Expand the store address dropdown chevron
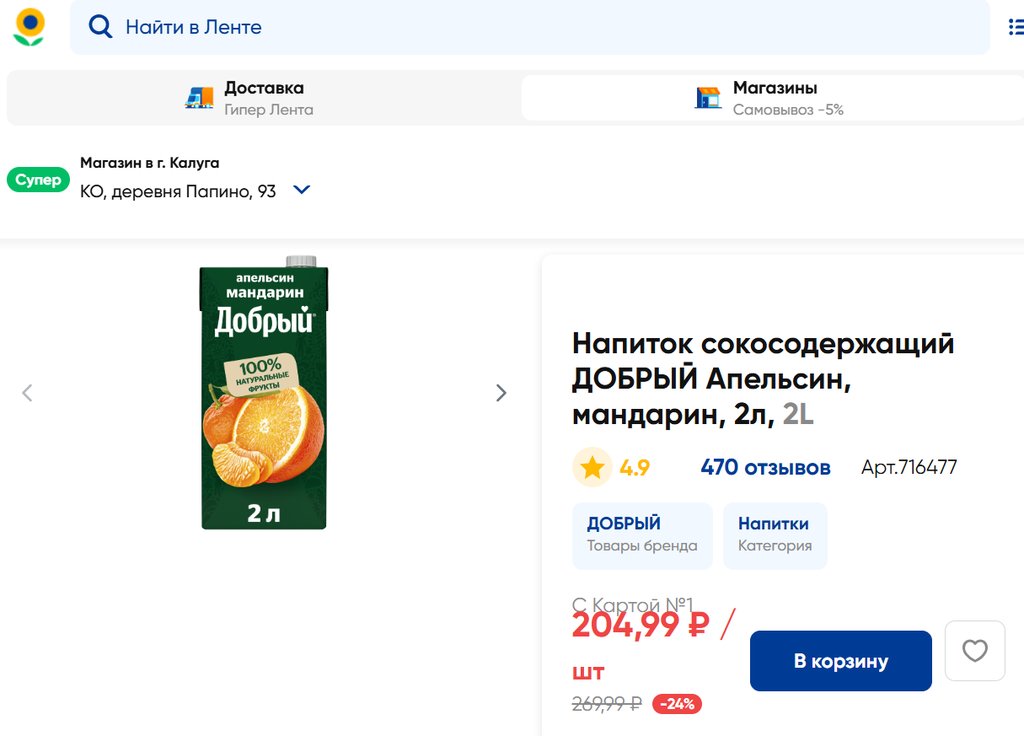This screenshot has width=1024, height=736. tap(301, 190)
